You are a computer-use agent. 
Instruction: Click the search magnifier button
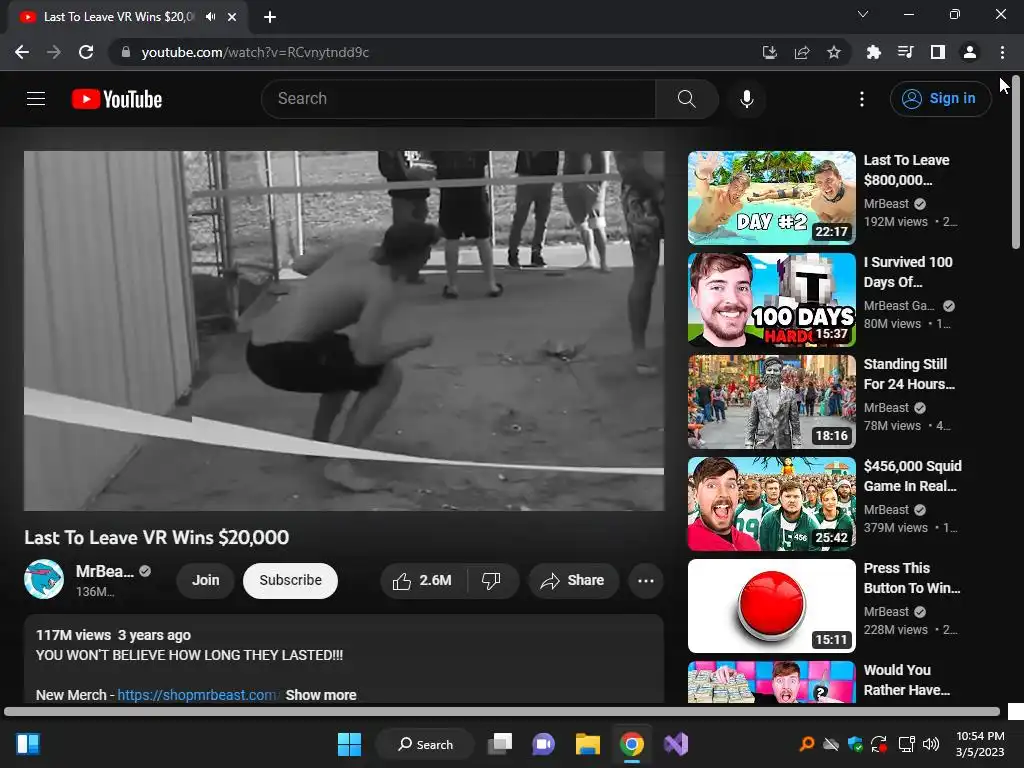tap(686, 99)
